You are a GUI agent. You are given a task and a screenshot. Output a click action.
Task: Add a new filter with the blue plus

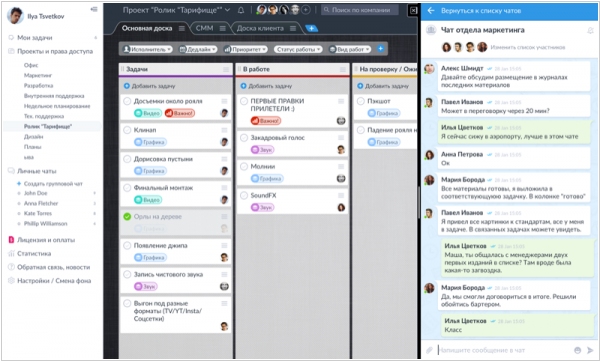click(380, 49)
